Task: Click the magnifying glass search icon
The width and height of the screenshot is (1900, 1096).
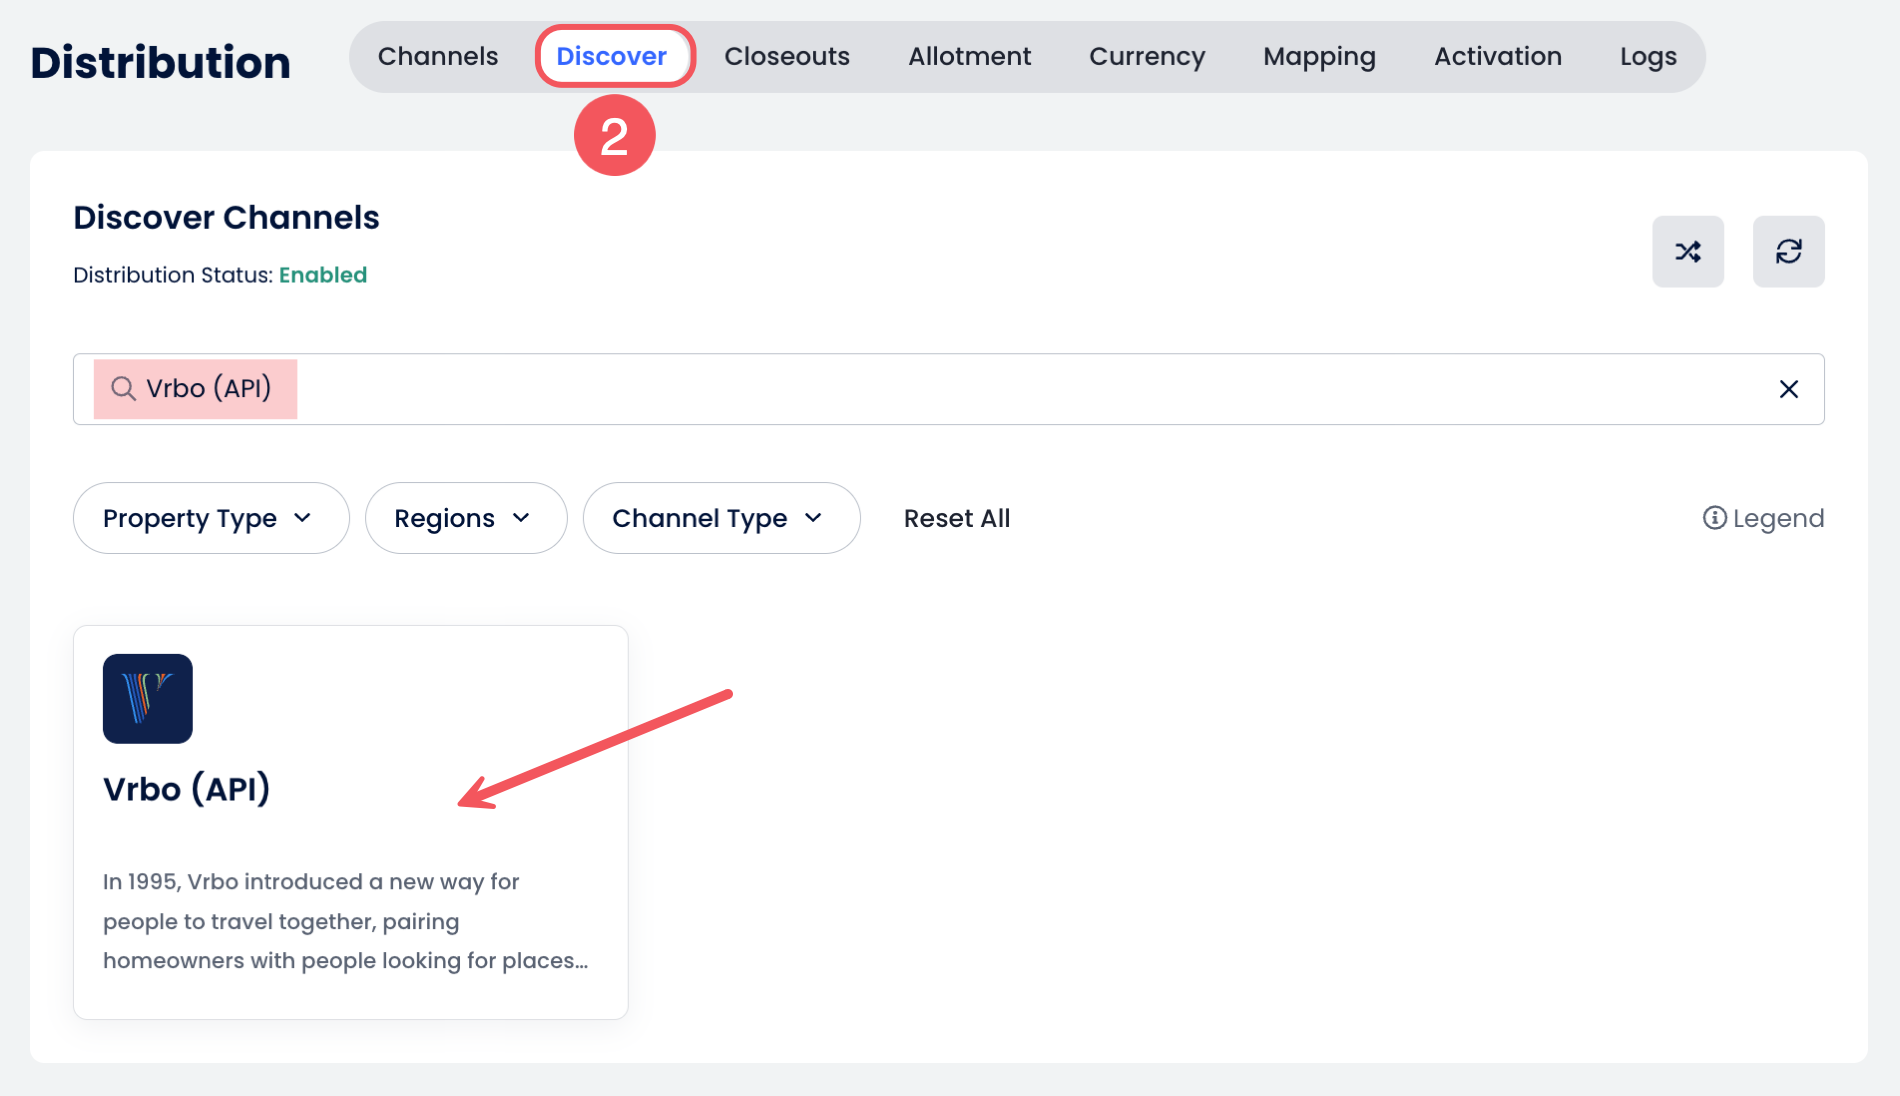Action: [x=123, y=389]
